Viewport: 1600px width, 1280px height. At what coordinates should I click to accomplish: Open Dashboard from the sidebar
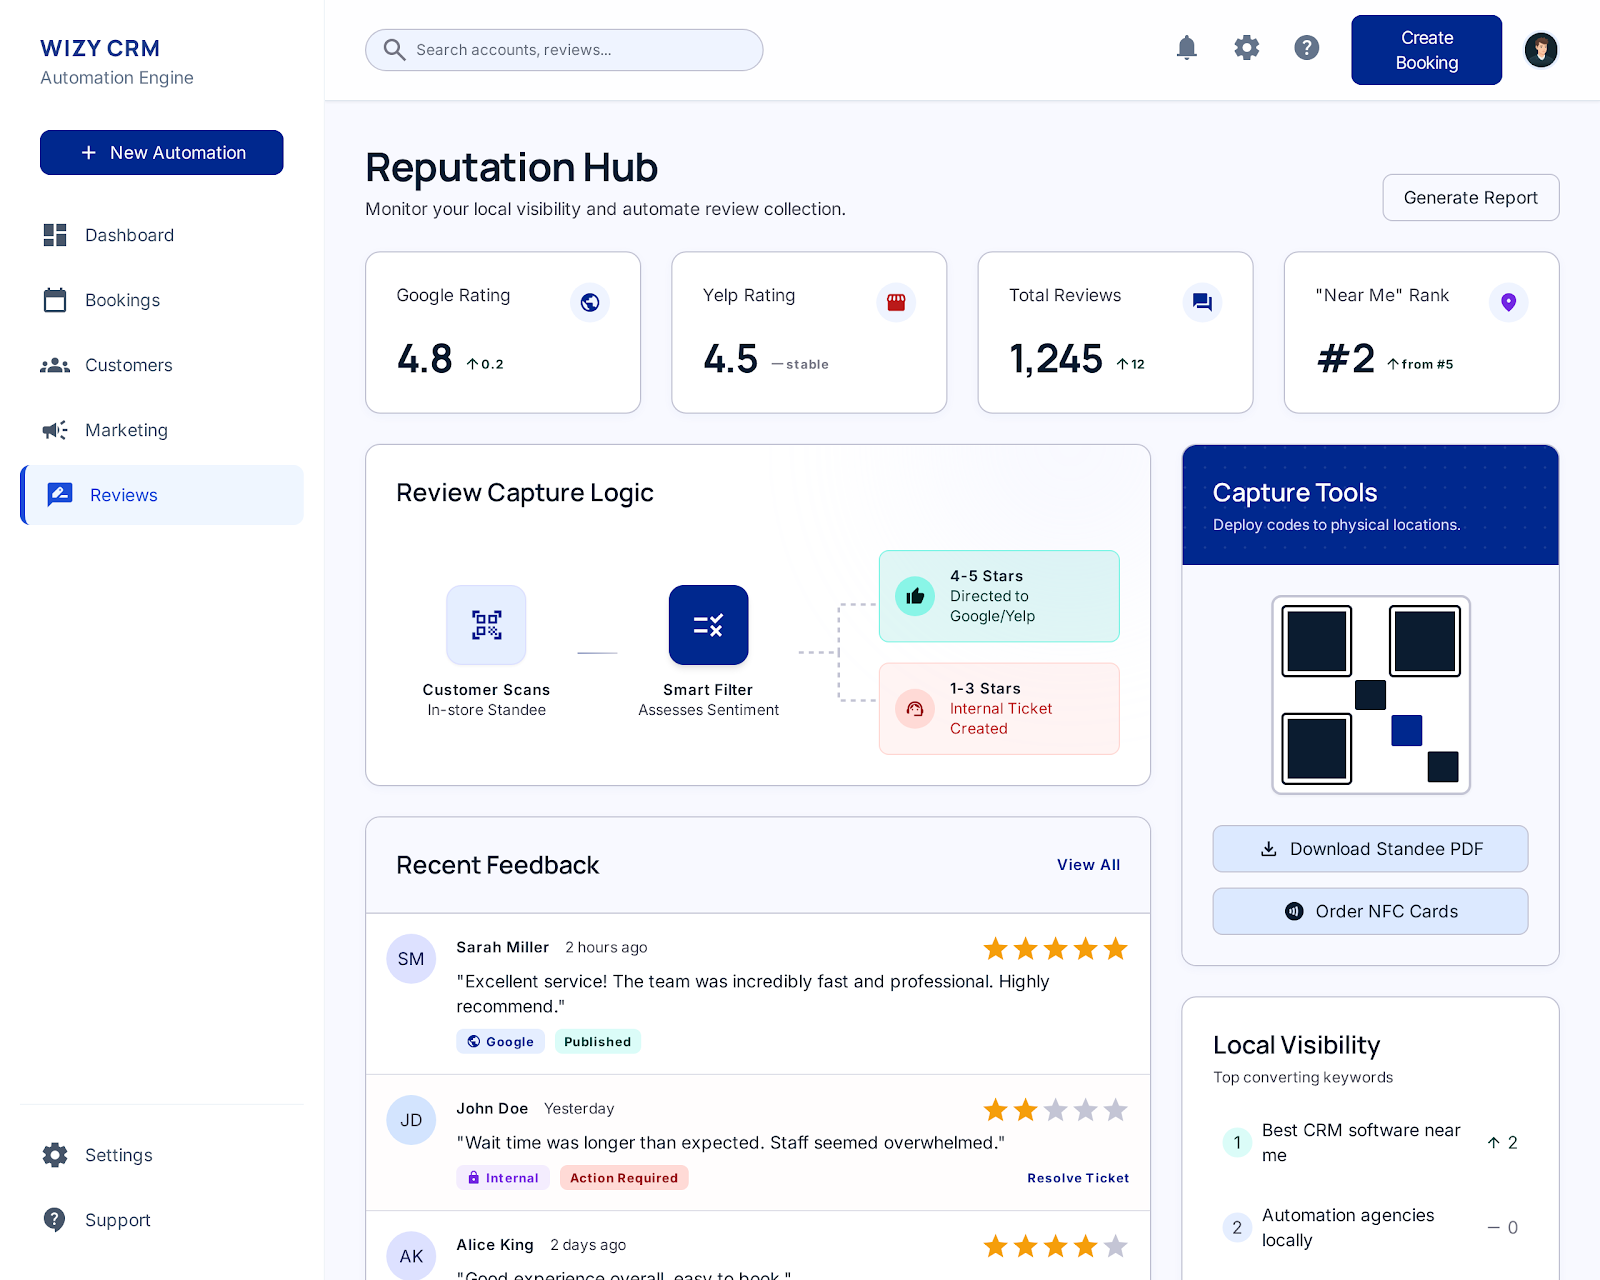(x=129, y=235)
